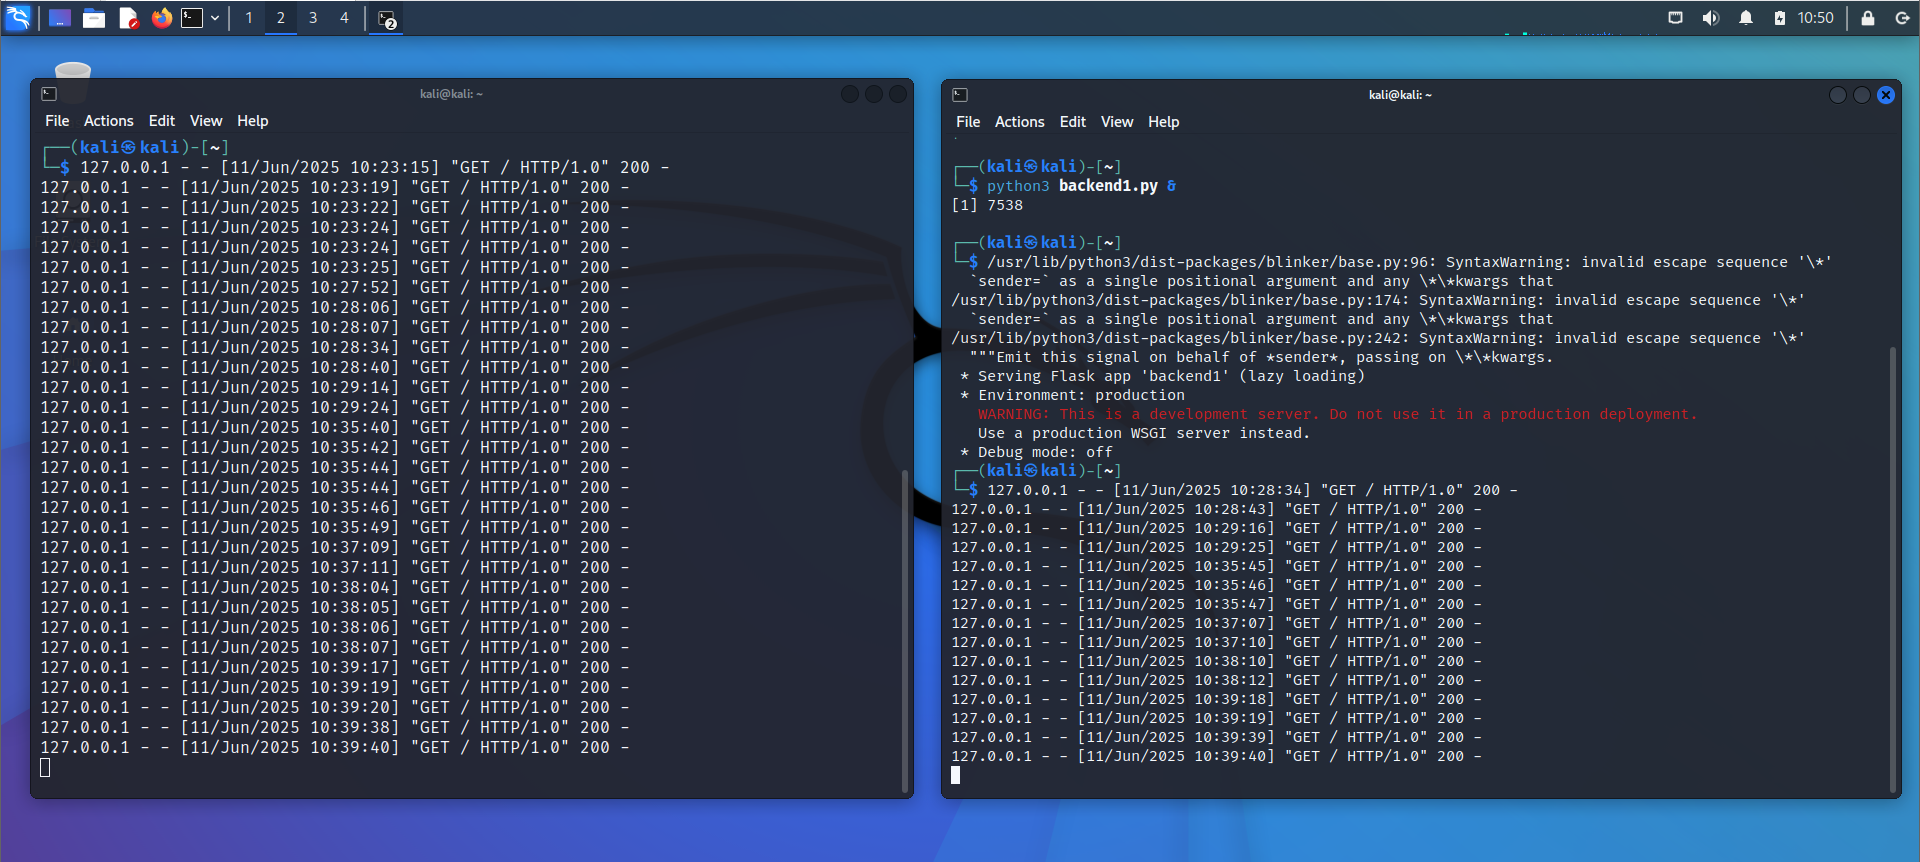Image resolution: width=1920 pixels, height=862 pixels.
Task: Open the Kali applications menu
Action: tap(19, 17)
